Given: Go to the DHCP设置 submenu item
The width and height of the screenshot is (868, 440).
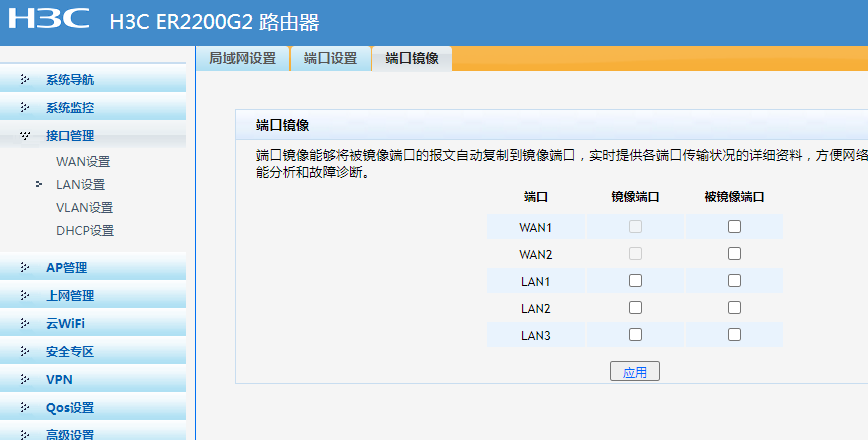Looking at the screenshot, I should coord(85,231).
